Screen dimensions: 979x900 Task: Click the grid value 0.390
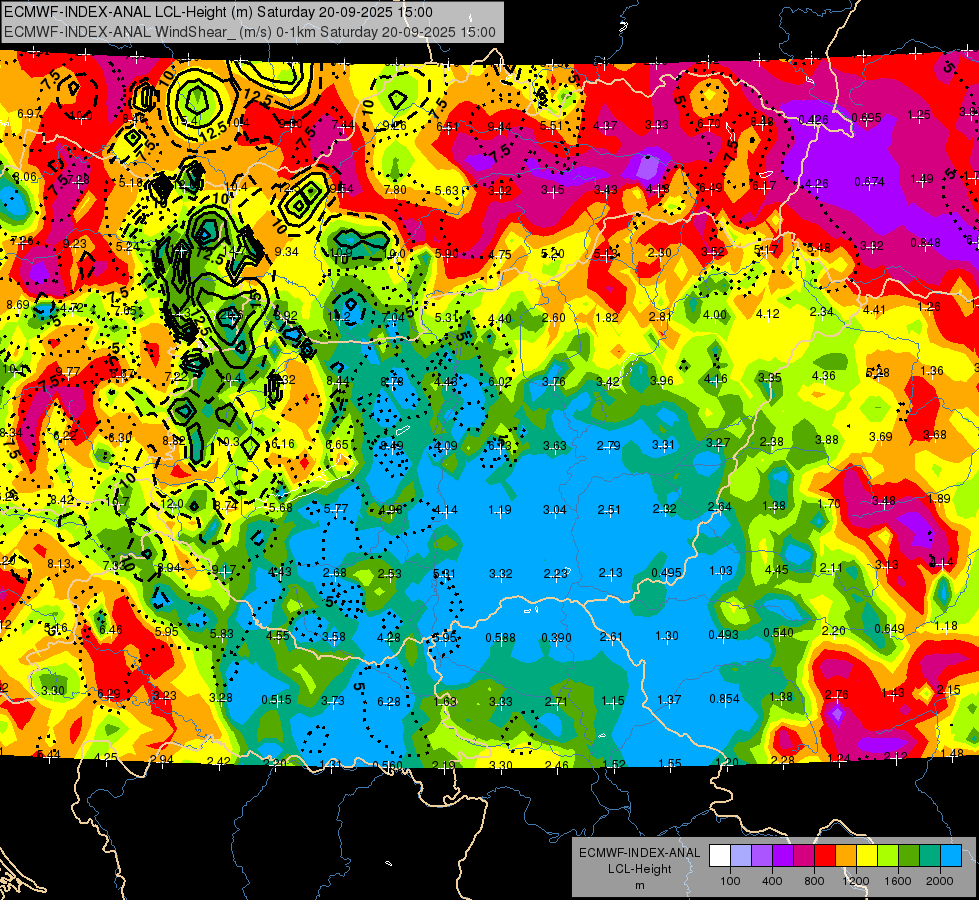[556, 638]
